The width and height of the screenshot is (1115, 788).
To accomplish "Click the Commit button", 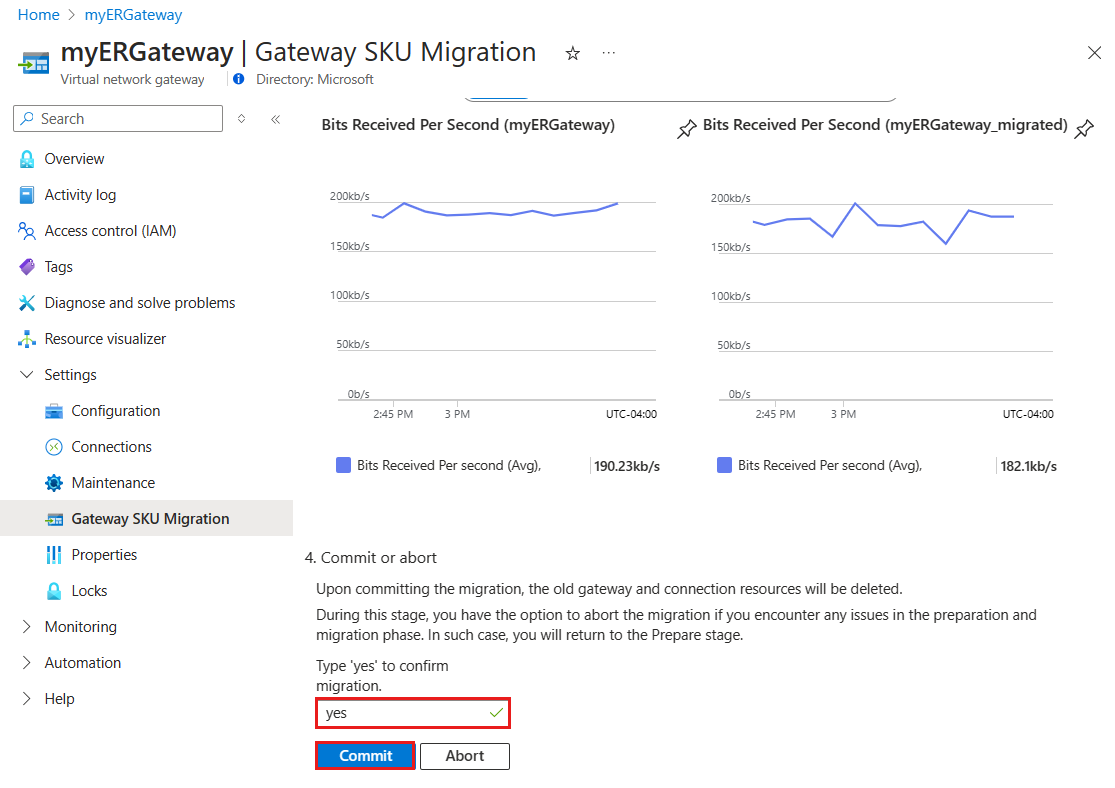I will coord(365,756).
